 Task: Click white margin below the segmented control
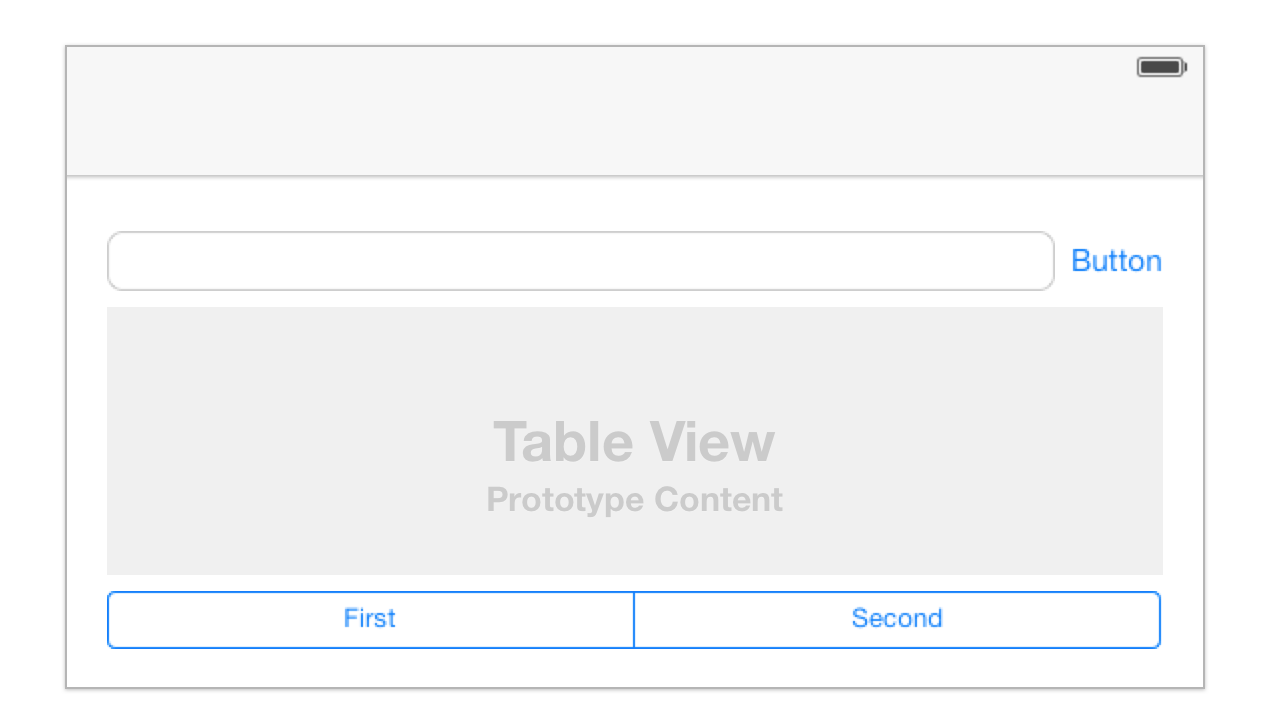[635, 667]
